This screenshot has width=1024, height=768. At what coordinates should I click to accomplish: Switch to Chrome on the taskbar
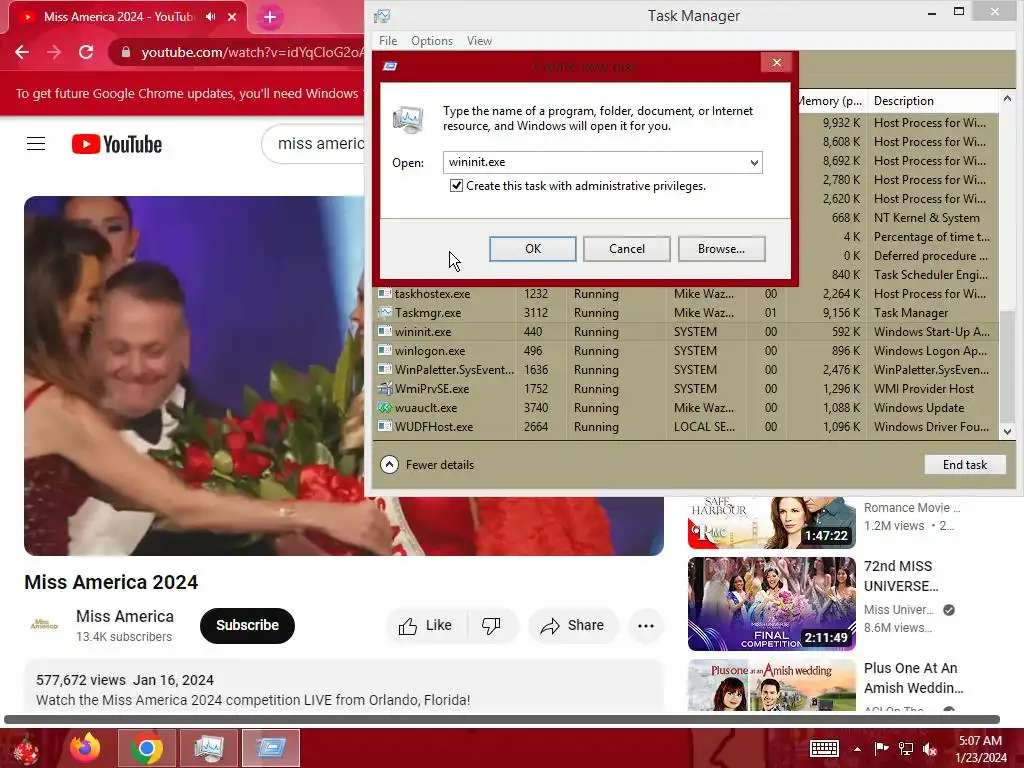[x=147, y=748]
